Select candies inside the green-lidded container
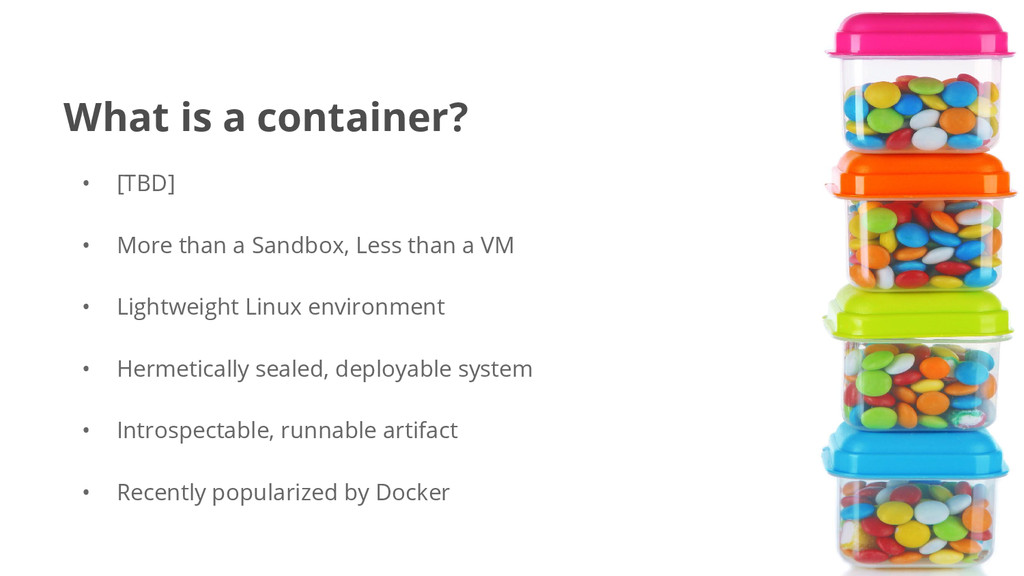 pos(920,385)
